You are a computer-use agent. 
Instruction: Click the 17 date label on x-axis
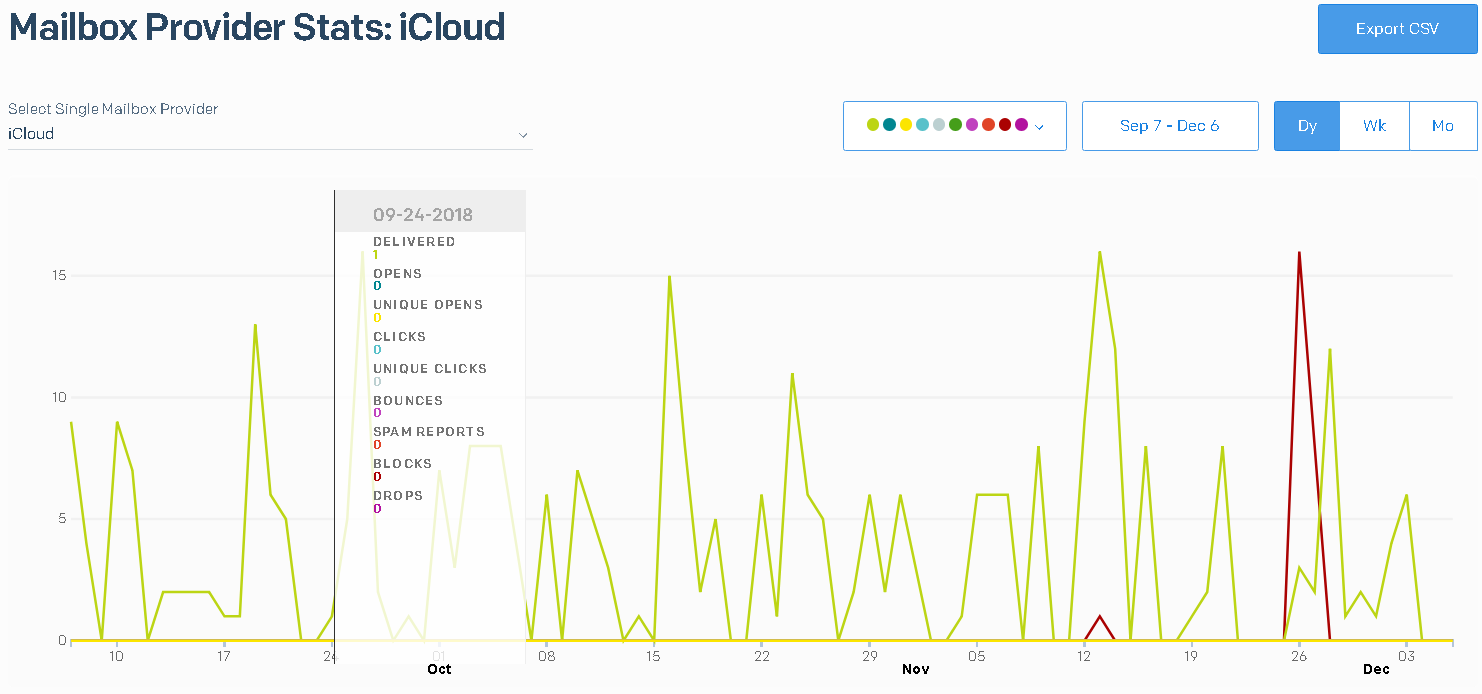click(224, 656)
